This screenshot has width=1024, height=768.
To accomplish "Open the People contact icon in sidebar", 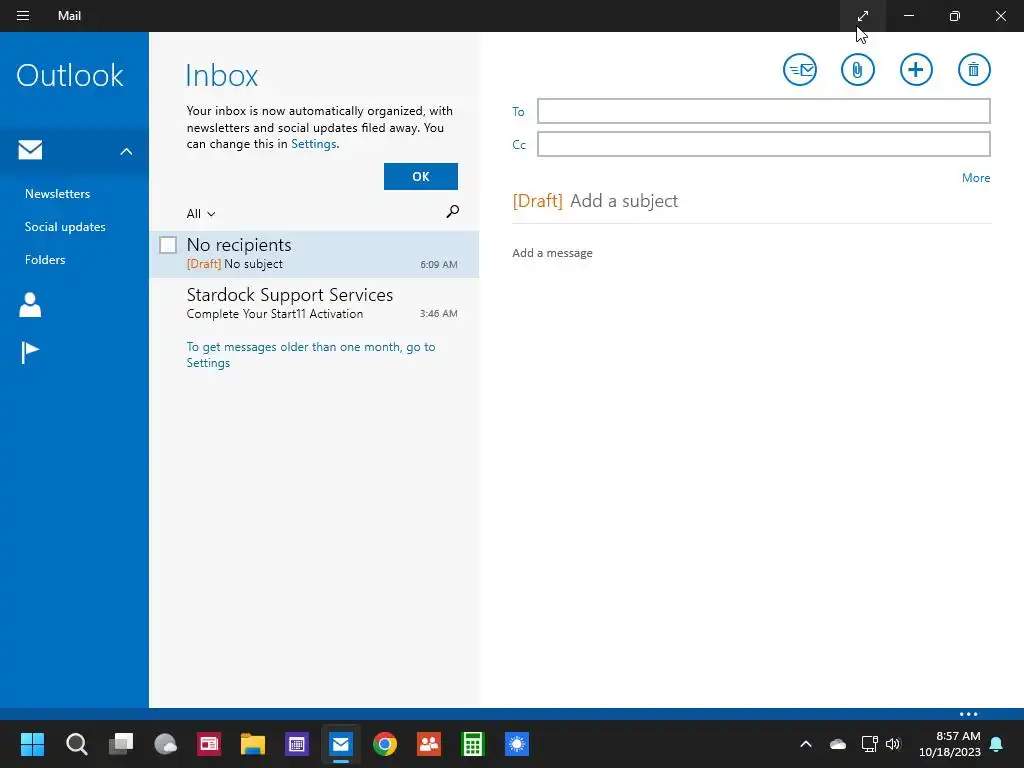I will click(30, 305).
